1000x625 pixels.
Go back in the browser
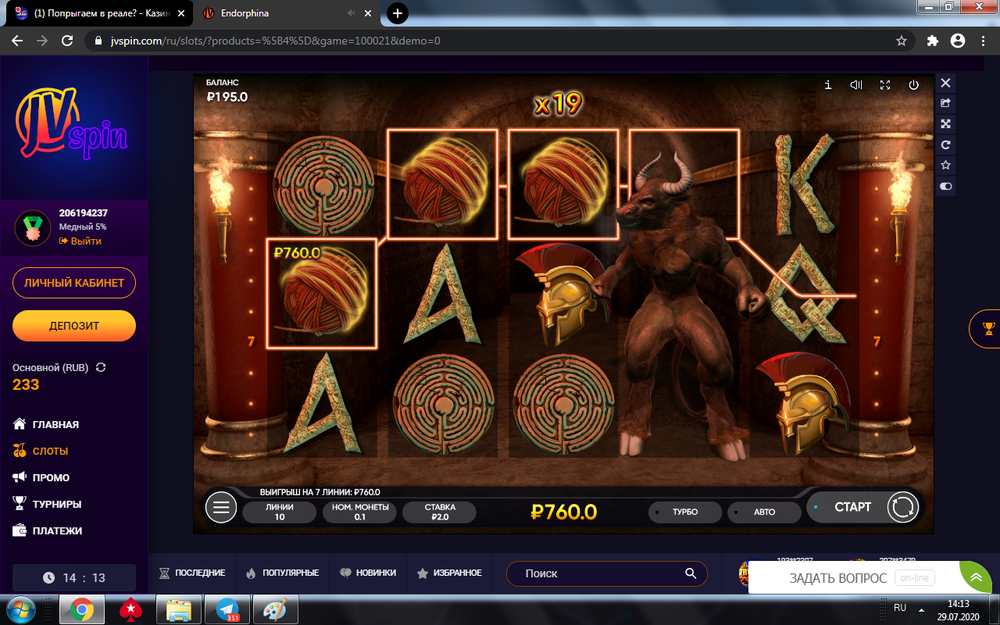[x=17, y=41]
